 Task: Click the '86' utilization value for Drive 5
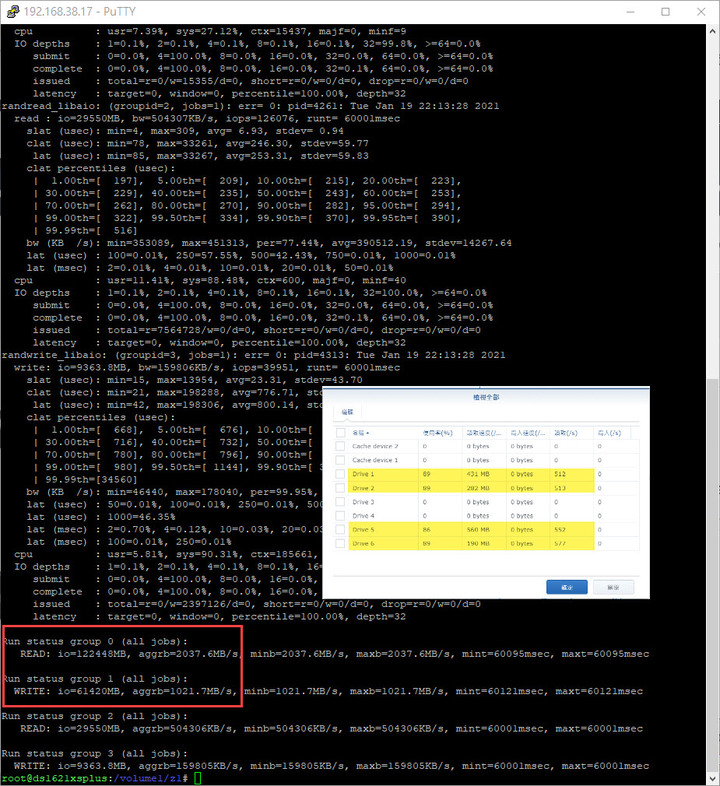pos(427,529)
